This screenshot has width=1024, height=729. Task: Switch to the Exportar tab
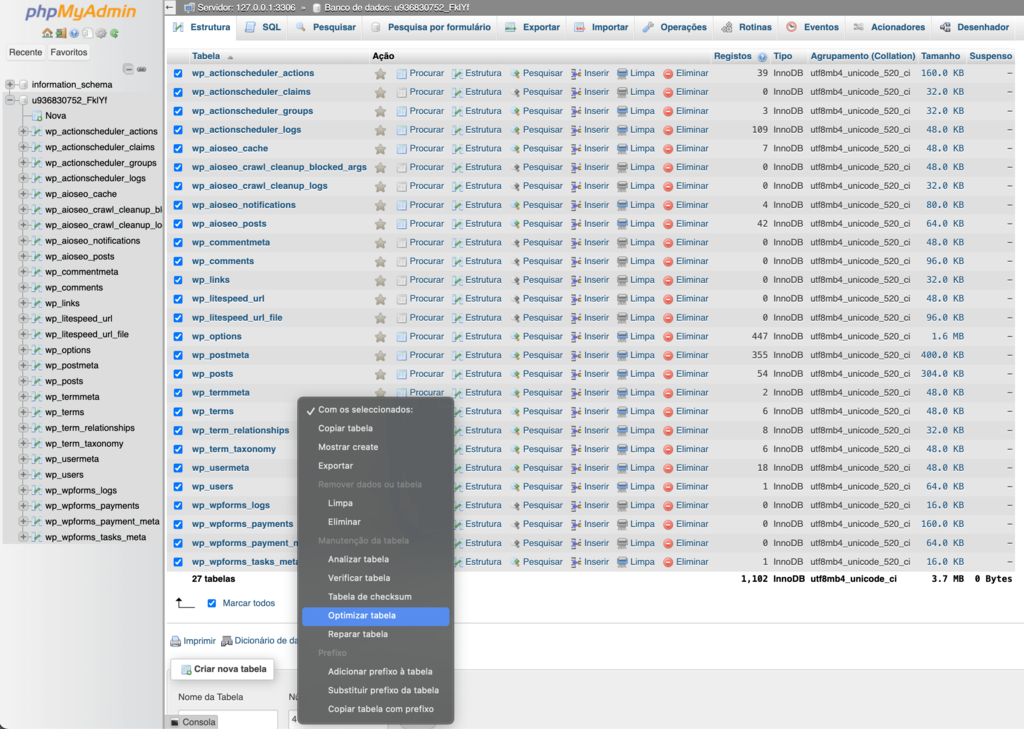[x=533, y=27]
